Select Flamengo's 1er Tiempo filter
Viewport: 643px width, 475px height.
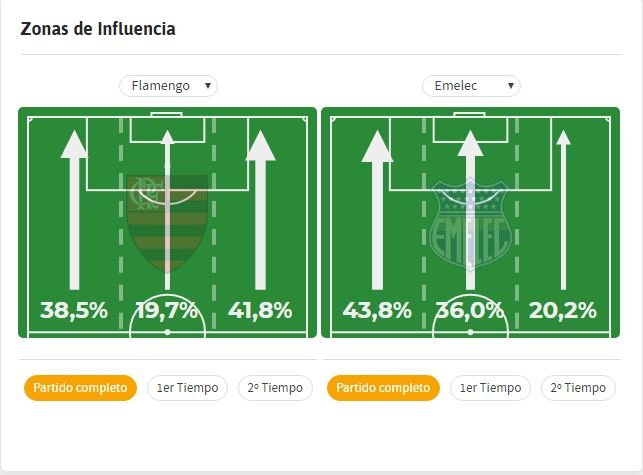(x=187, y=388)
